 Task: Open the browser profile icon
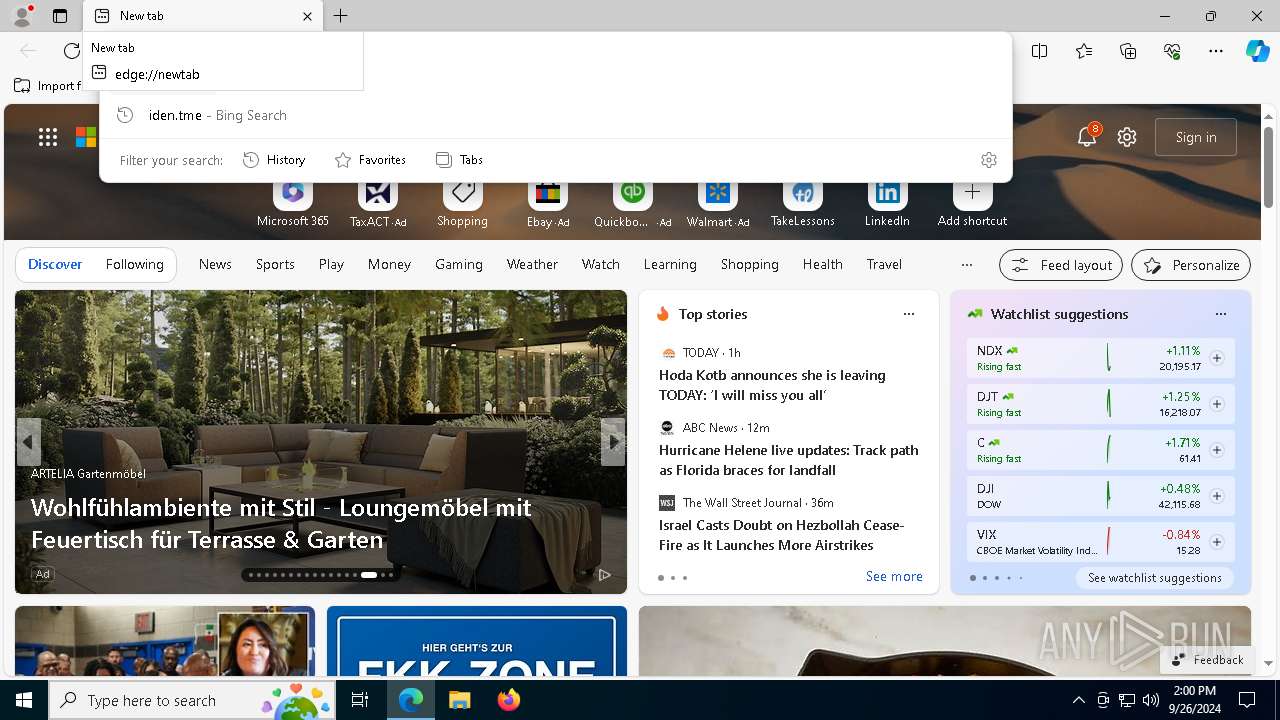click(21, 16)
